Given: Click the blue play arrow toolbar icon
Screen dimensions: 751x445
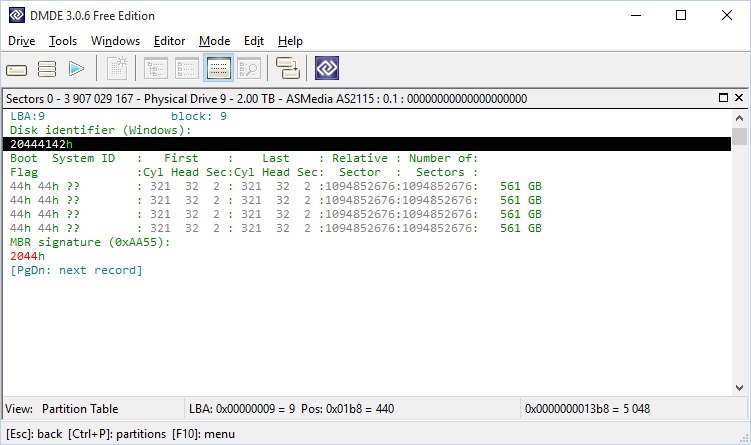Looking at the screenshot, I should point(76,69).
